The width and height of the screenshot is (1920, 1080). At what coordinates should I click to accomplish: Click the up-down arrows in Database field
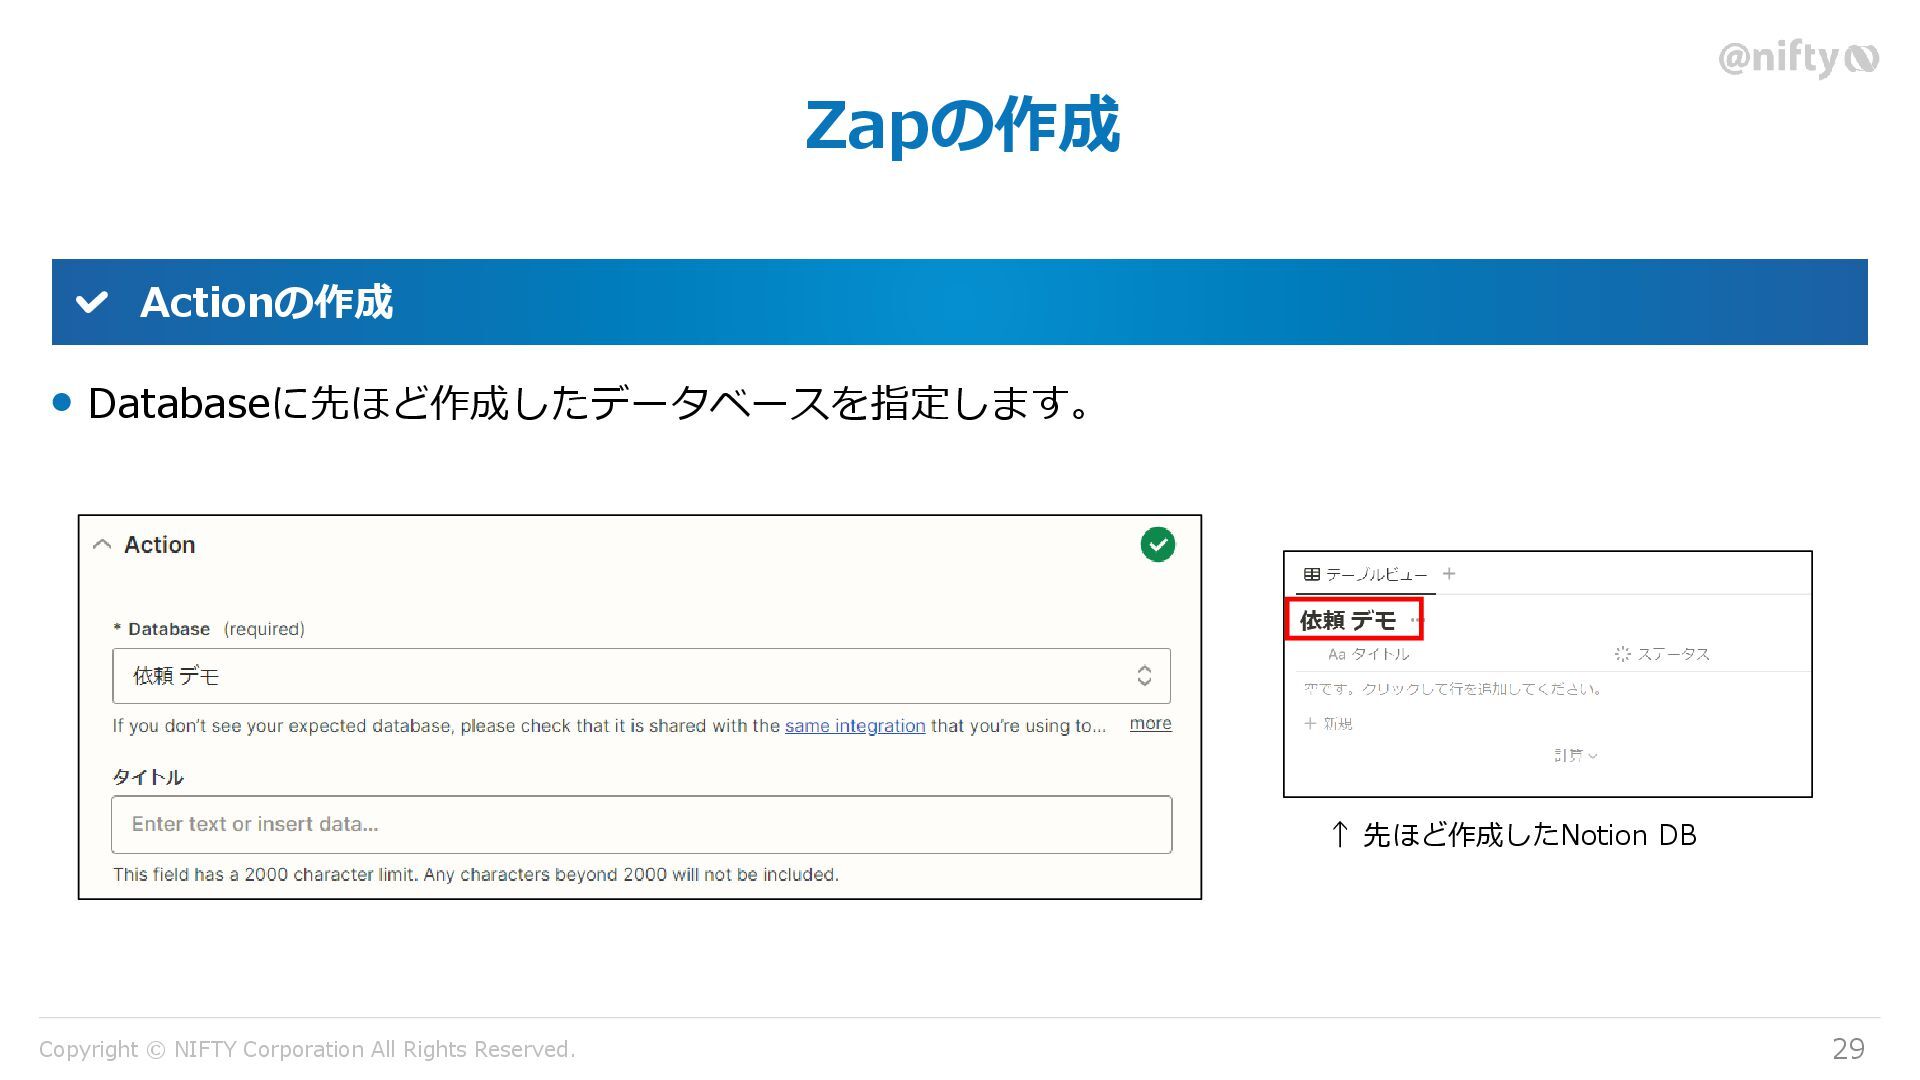click(x=1144, y=676)
